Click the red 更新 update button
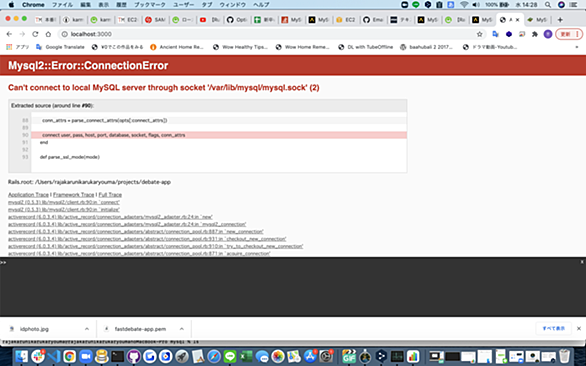This screenshot has height=366, width=586. pyautogui.click(x=568, y=34)
